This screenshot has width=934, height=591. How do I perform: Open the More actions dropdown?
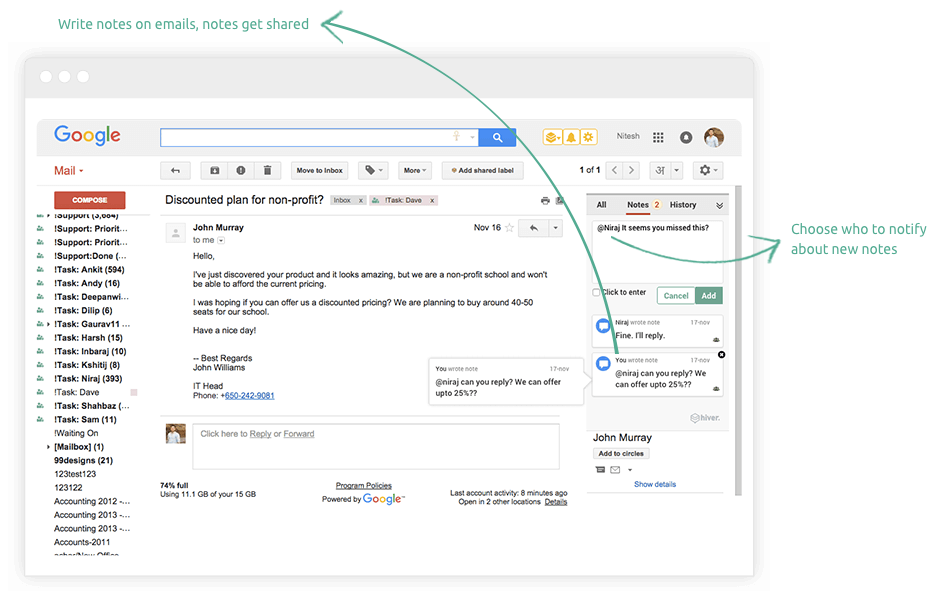point(415,170)
